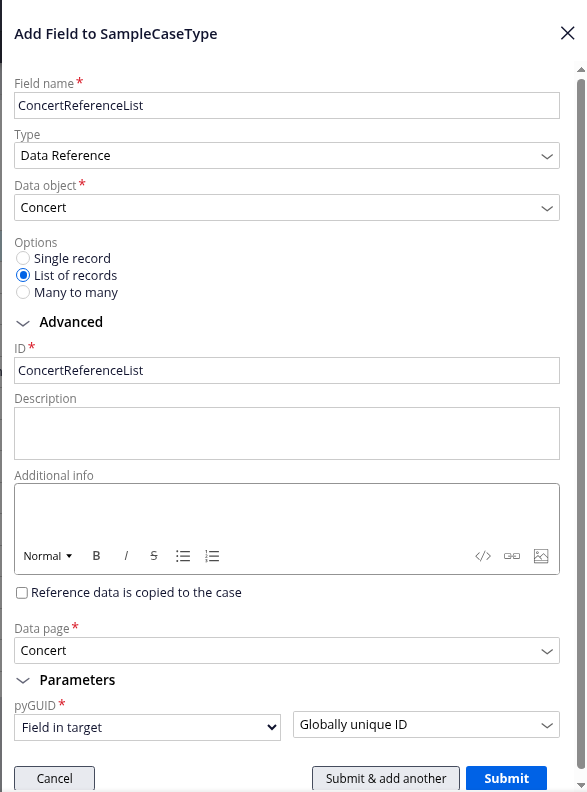This screenshot has height=792, width=587.
Task: Apply italic formatting in Additional info editor
Action: click(x=126, y=556)
